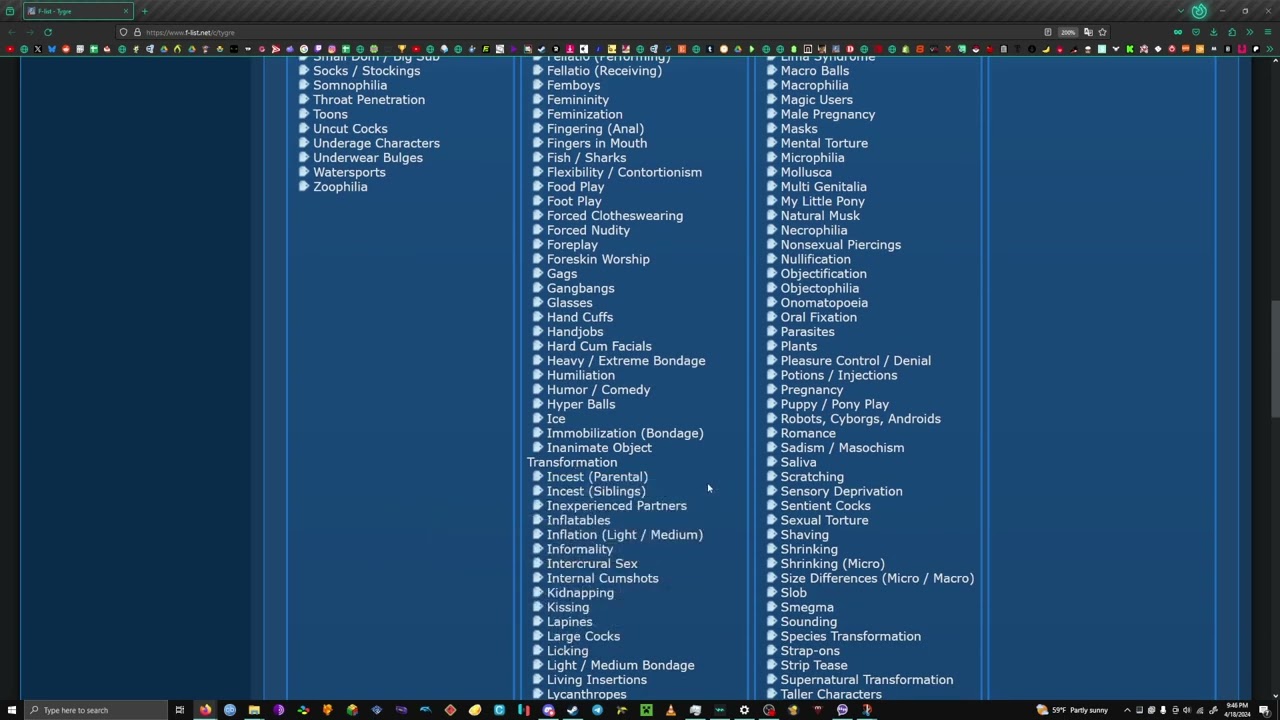Bookmark this page with the star
The width and height of the screenshot is (1280, 720).
pos(1102,32)
